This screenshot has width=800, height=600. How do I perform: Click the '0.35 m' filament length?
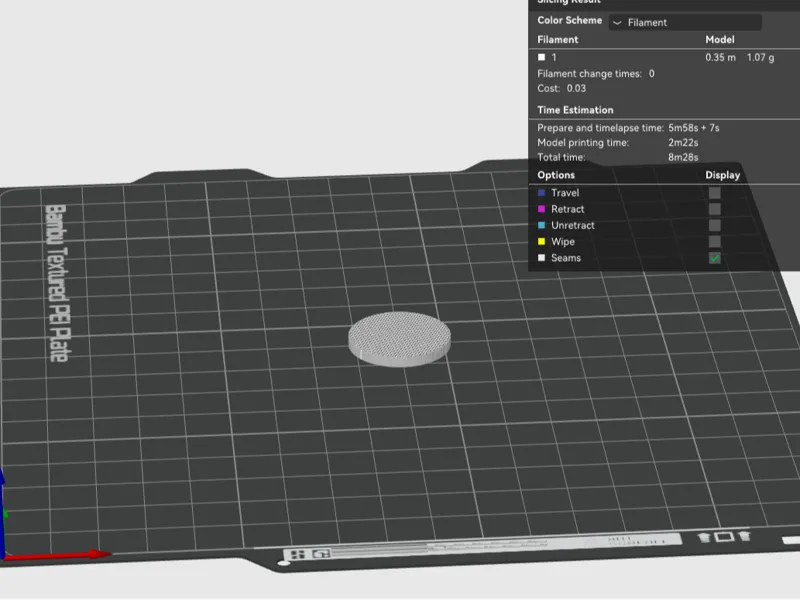click(x=720, y=58)
